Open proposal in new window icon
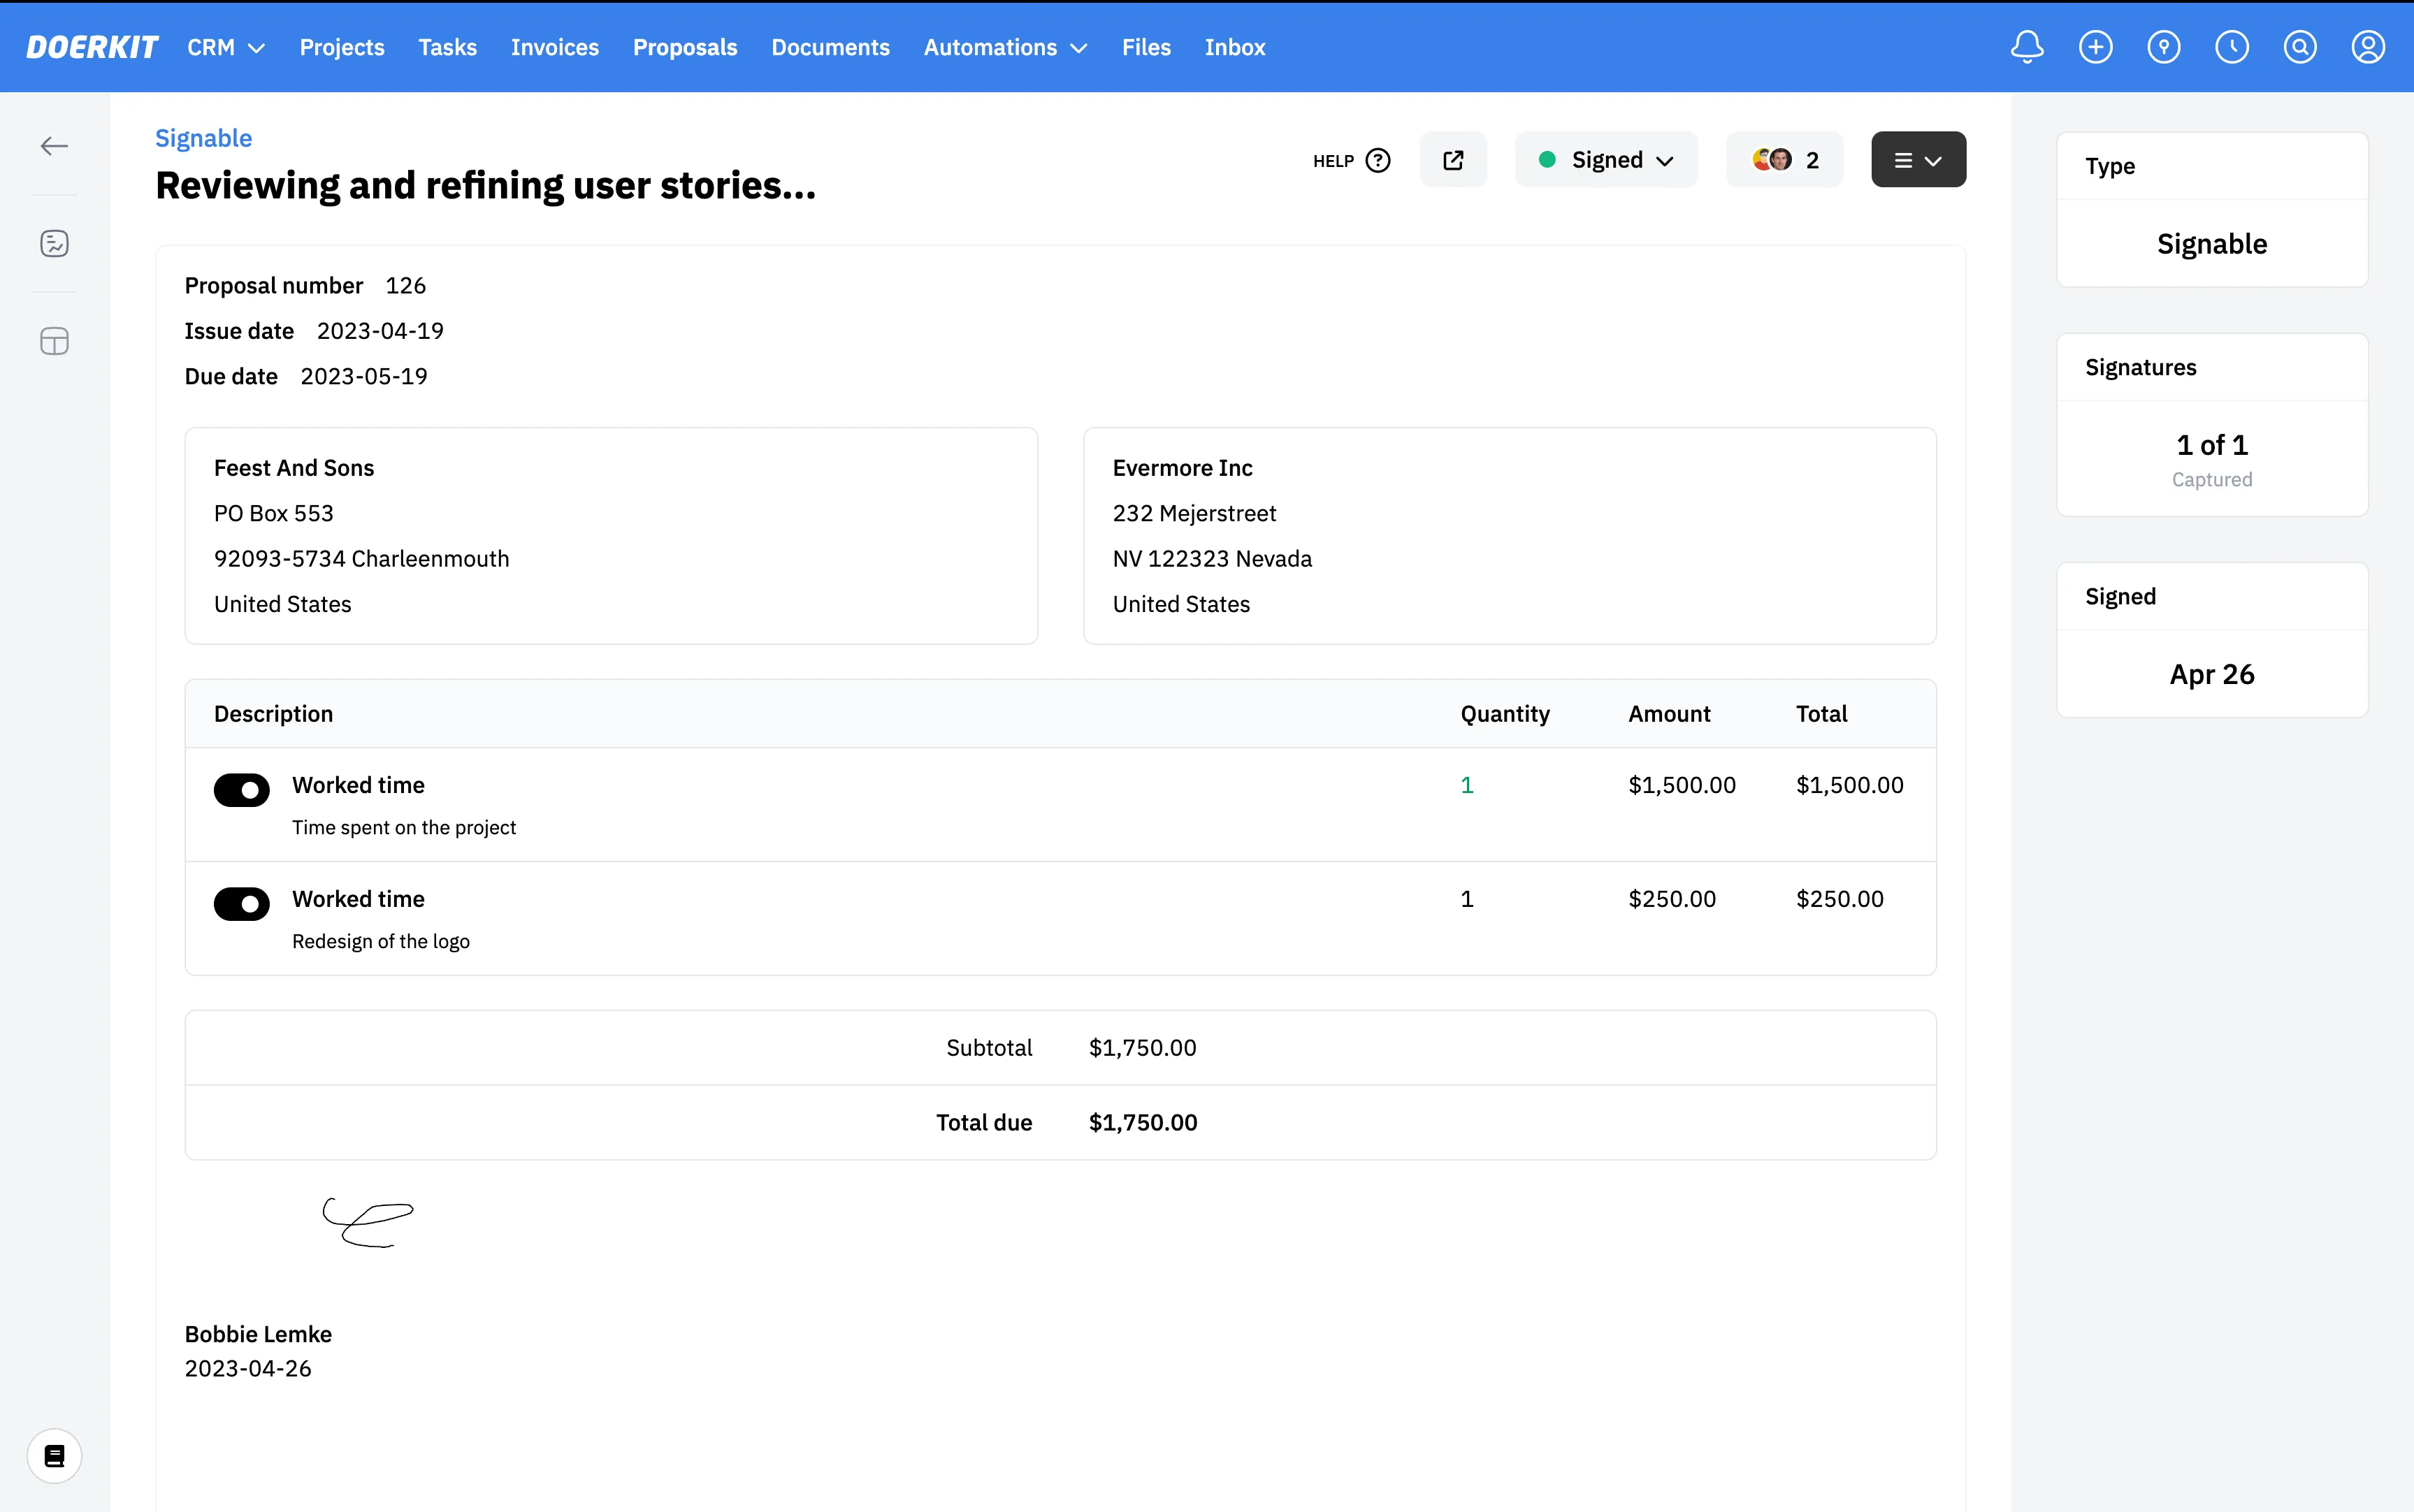Screen dimensions: 2414x1512 (x=1453, y=160)
